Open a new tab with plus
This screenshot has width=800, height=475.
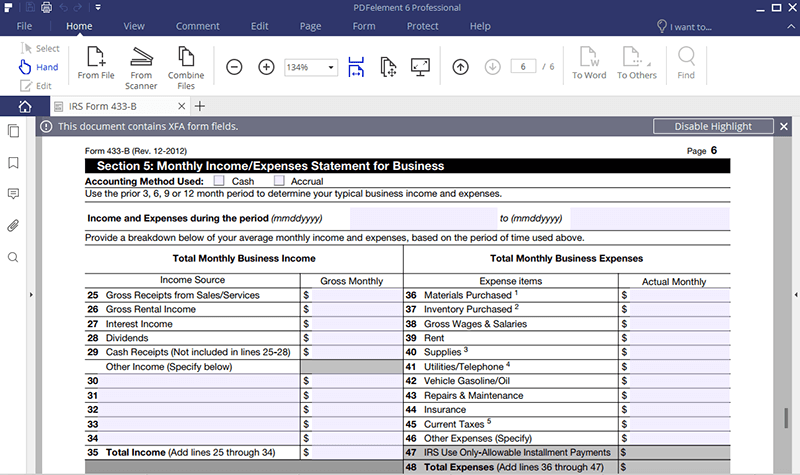(200, 106)
